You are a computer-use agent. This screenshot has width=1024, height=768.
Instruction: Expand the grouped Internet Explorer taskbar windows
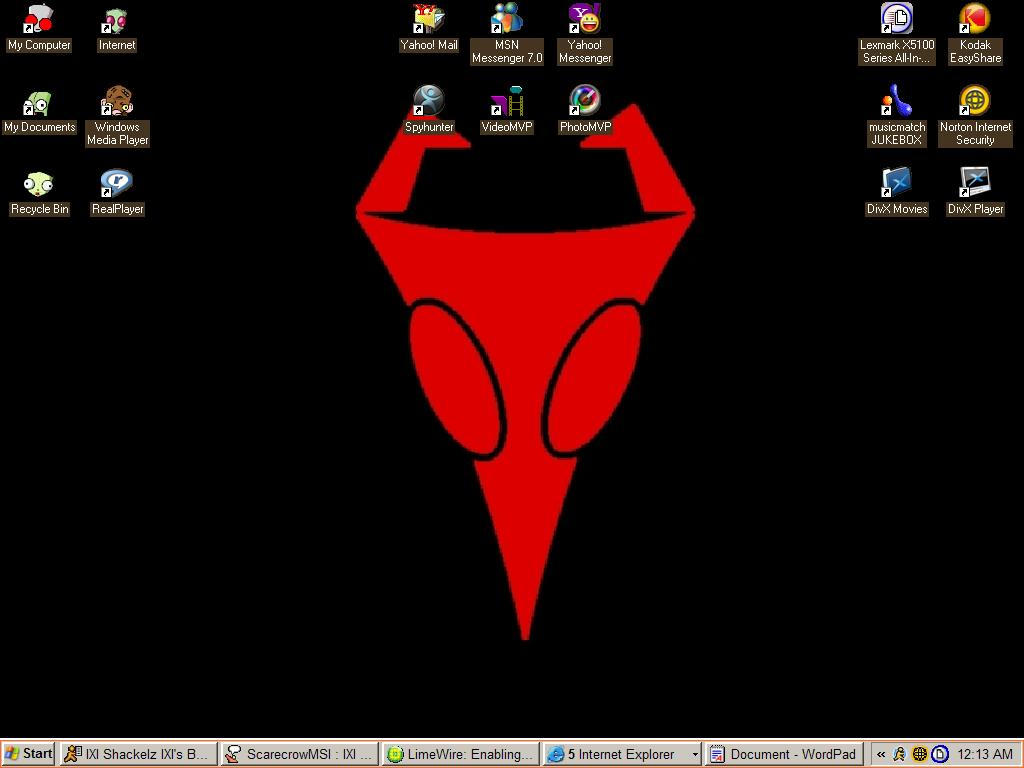620,753
